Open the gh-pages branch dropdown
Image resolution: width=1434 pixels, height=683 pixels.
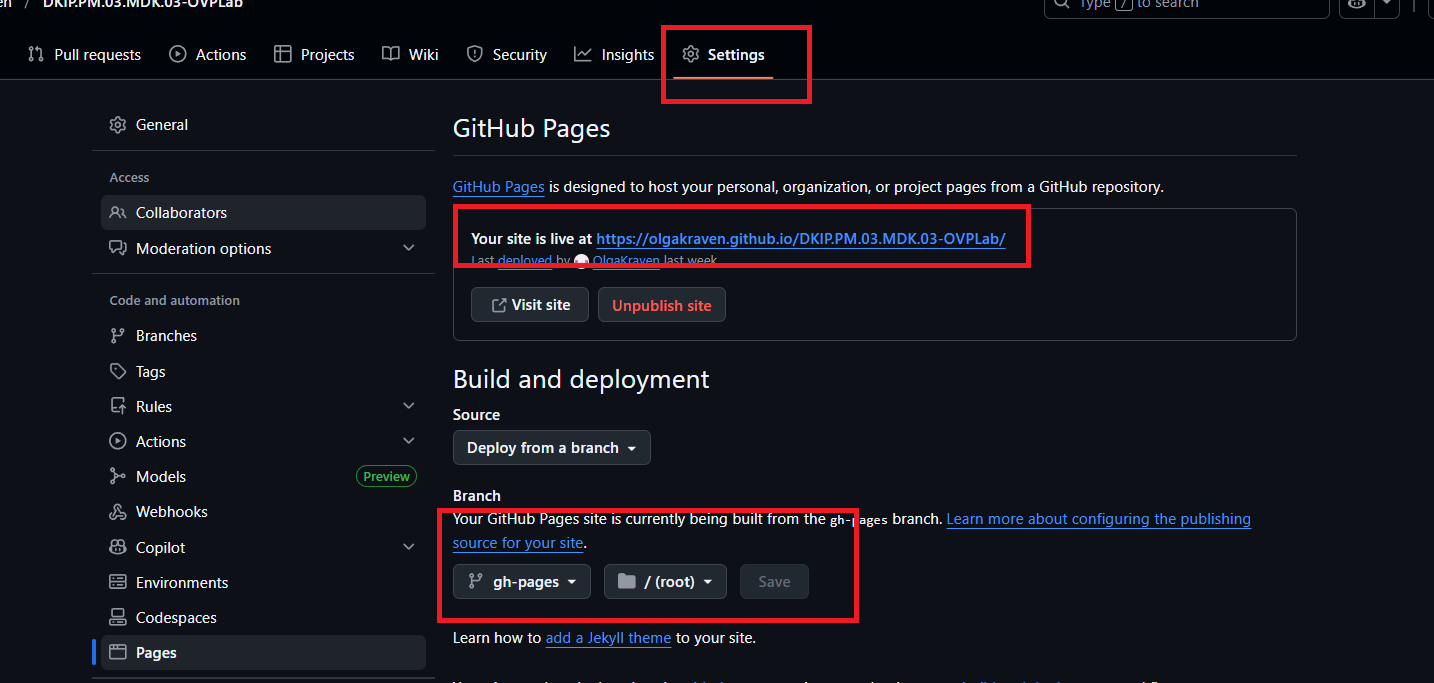[x=522, y=582]
